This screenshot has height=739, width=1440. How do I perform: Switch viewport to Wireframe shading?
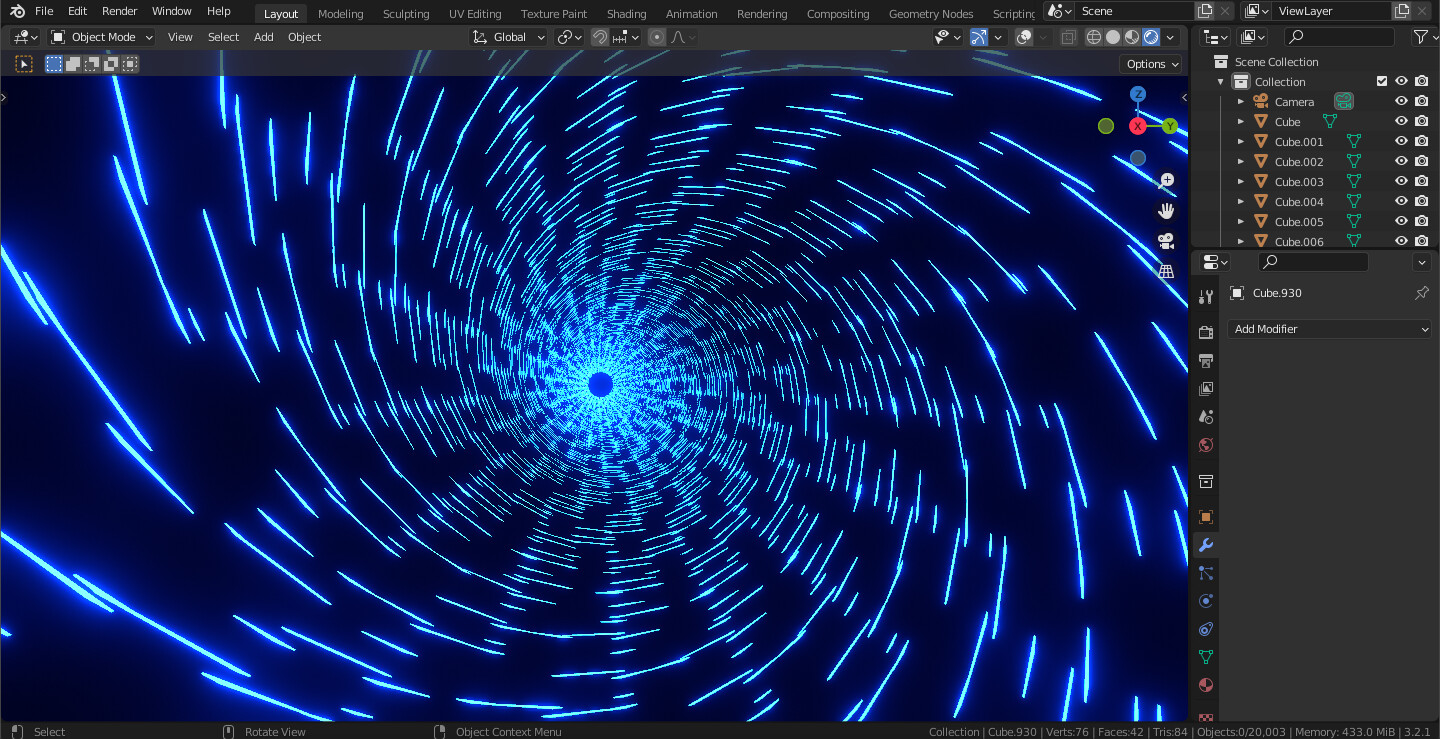(x=1094, y=37)
